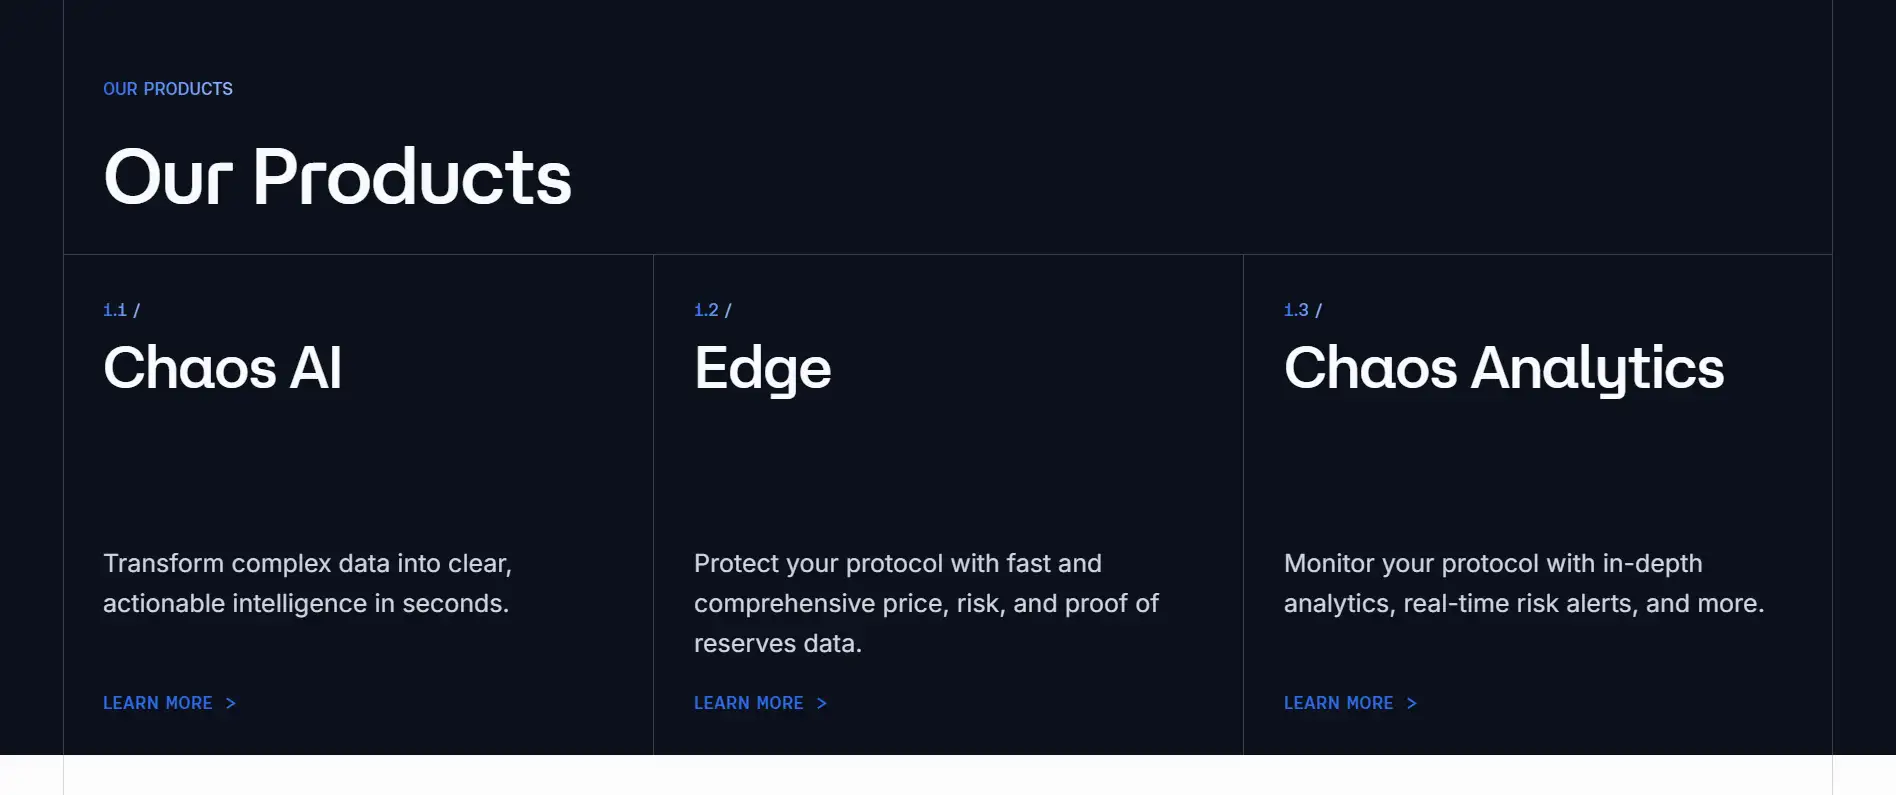Click the white section below the product cards
The height and width of the screenshot is (795, 1896).
coord(948,776)
